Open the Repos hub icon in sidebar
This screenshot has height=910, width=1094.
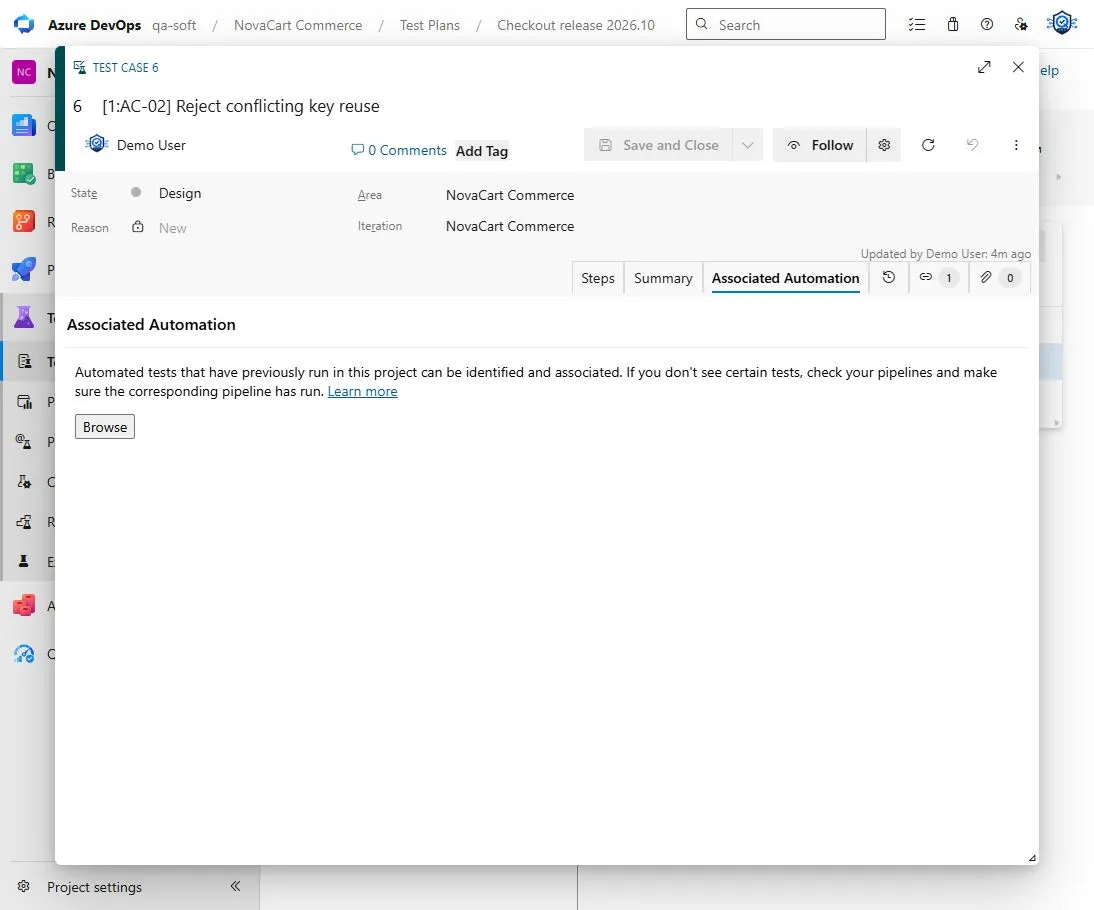coord(24,221)
